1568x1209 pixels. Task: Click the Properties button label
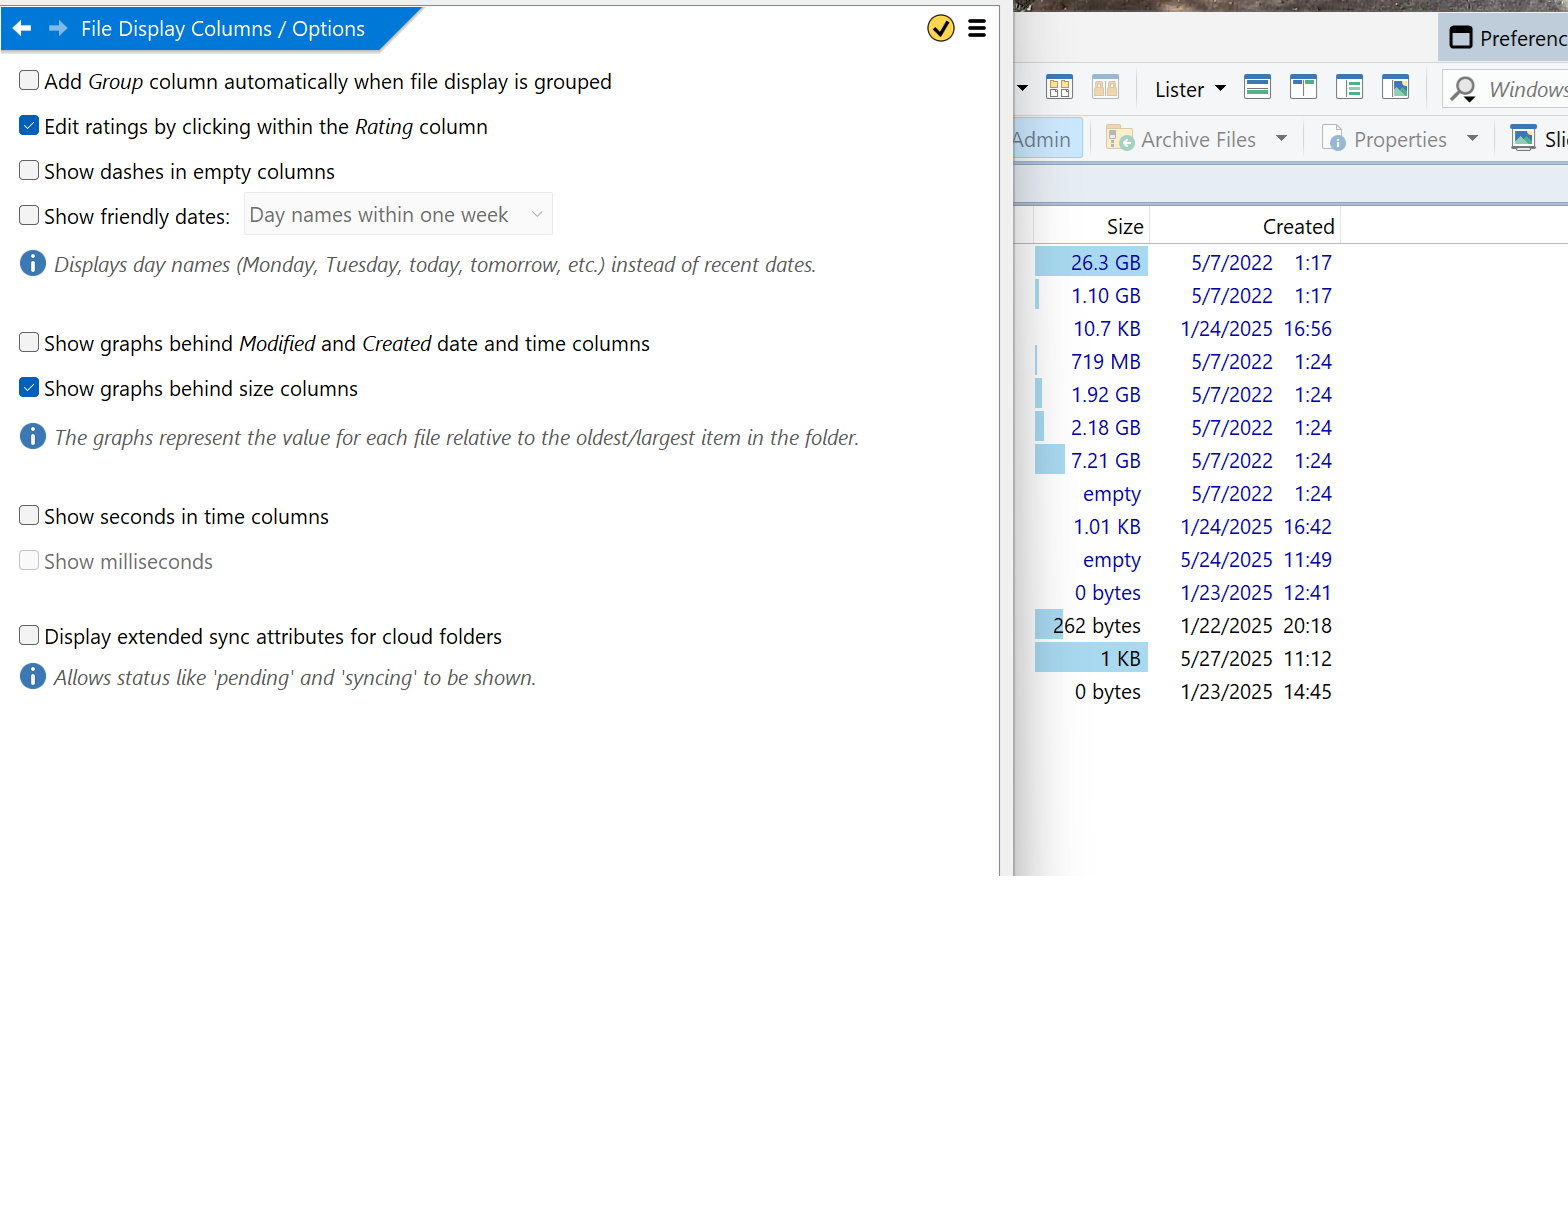click(x=1400, y=139)
